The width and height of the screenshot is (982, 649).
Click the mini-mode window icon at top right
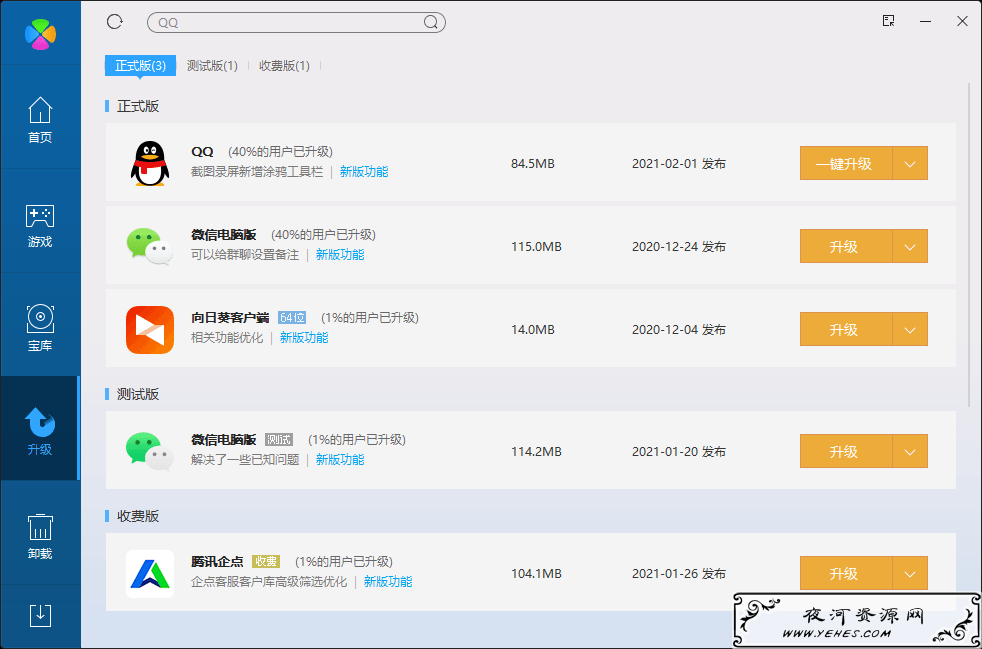click(888, 21)
